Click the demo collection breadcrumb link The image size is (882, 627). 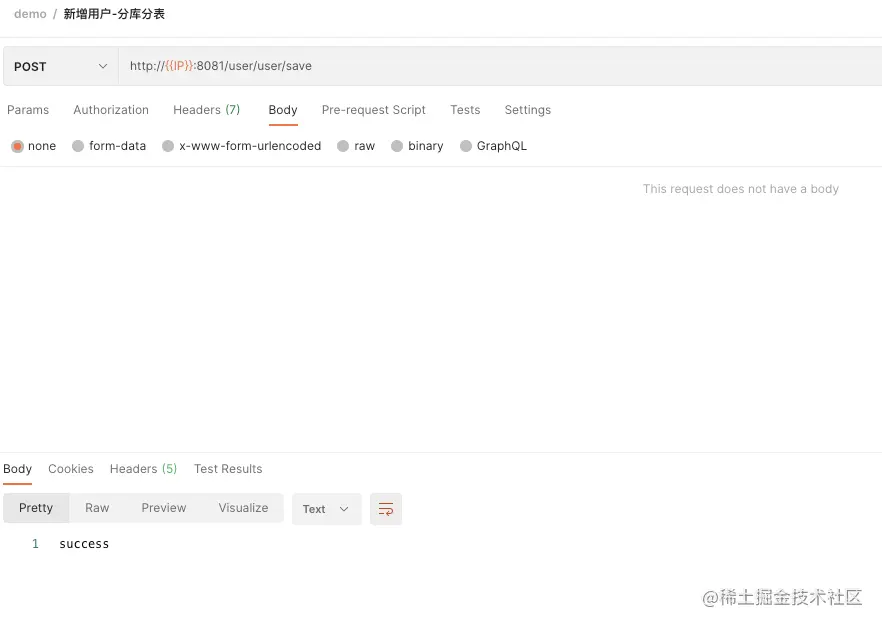30,14
